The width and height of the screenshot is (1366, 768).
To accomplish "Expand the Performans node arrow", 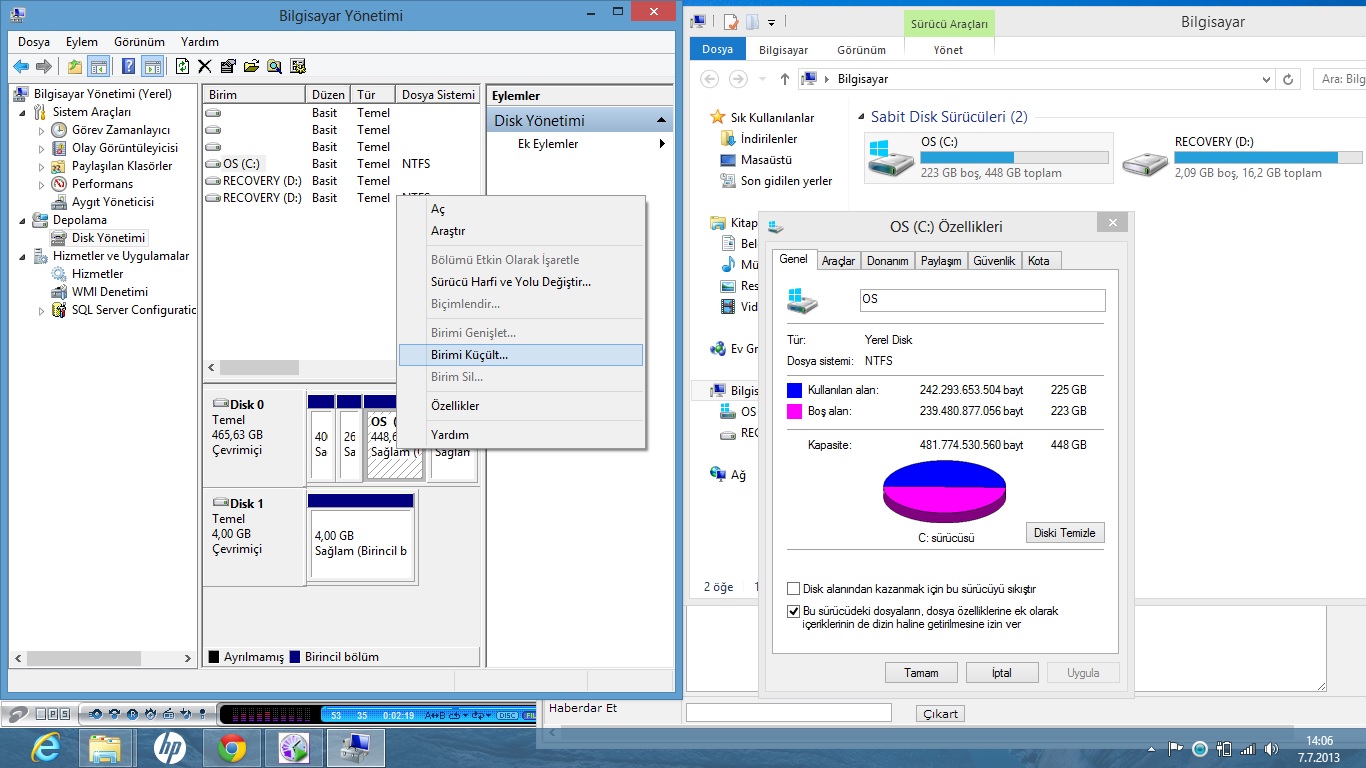I will [x=41, y=185].
